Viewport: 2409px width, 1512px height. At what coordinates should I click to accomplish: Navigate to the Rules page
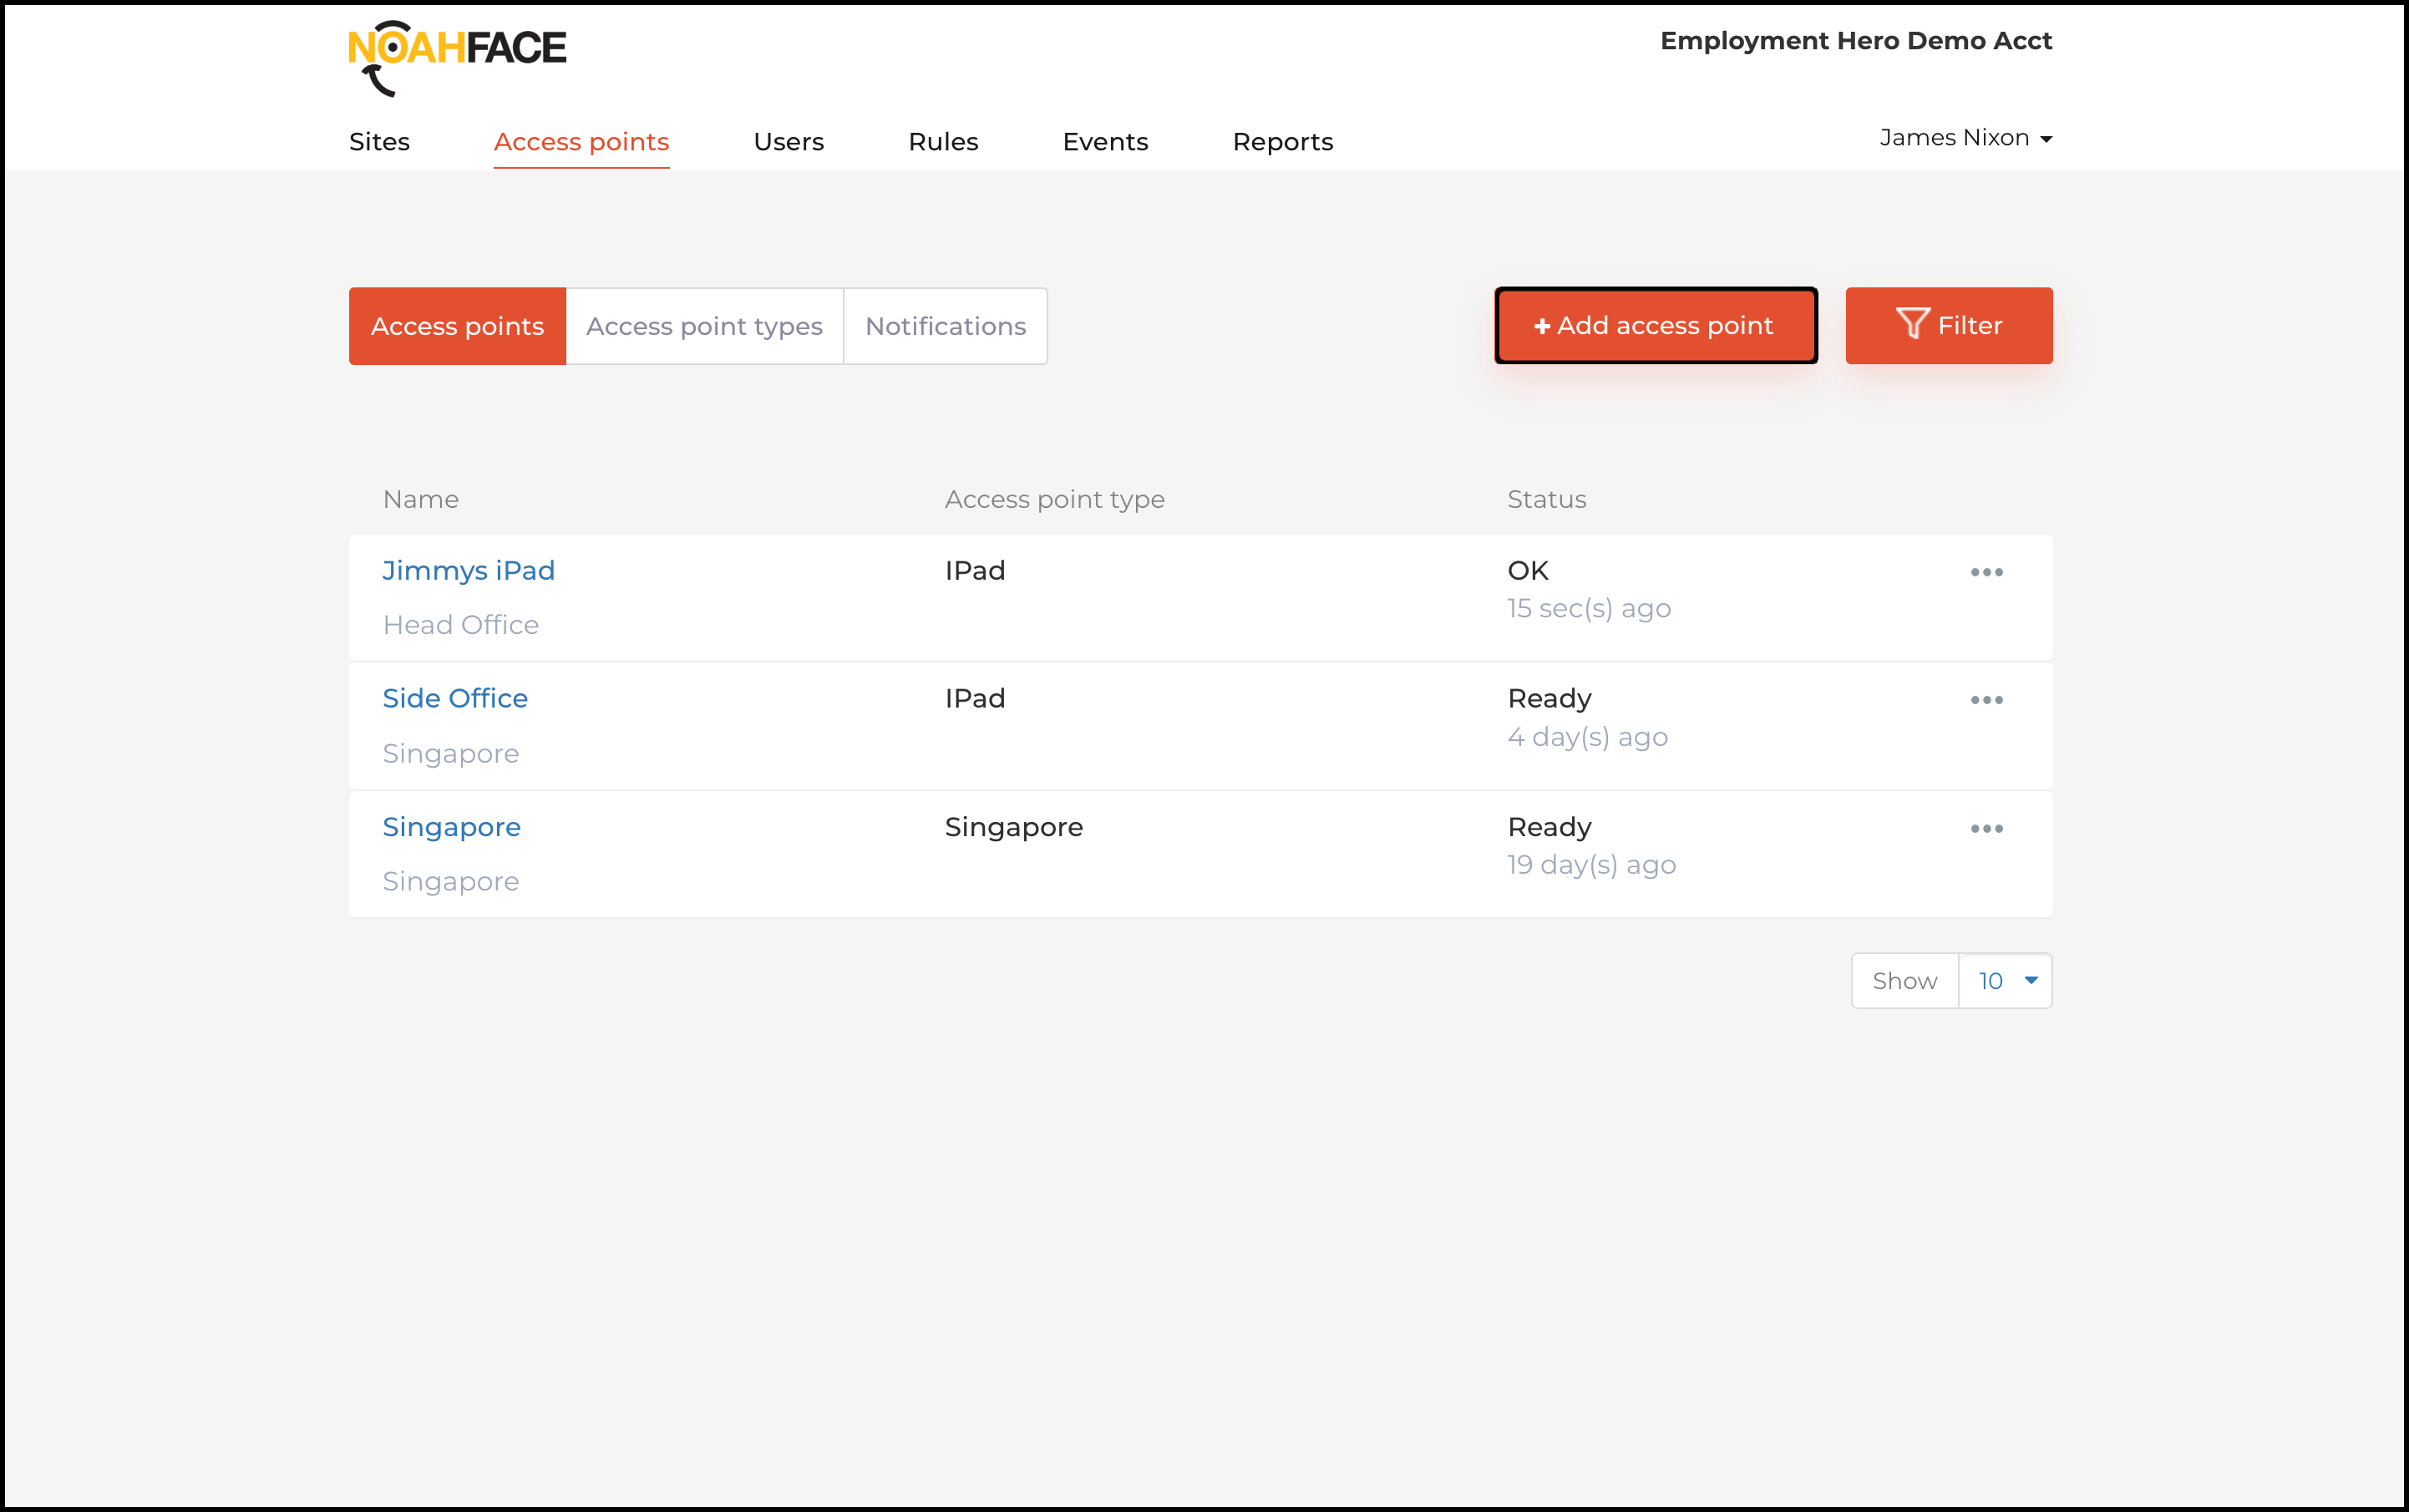pos(943,142)
